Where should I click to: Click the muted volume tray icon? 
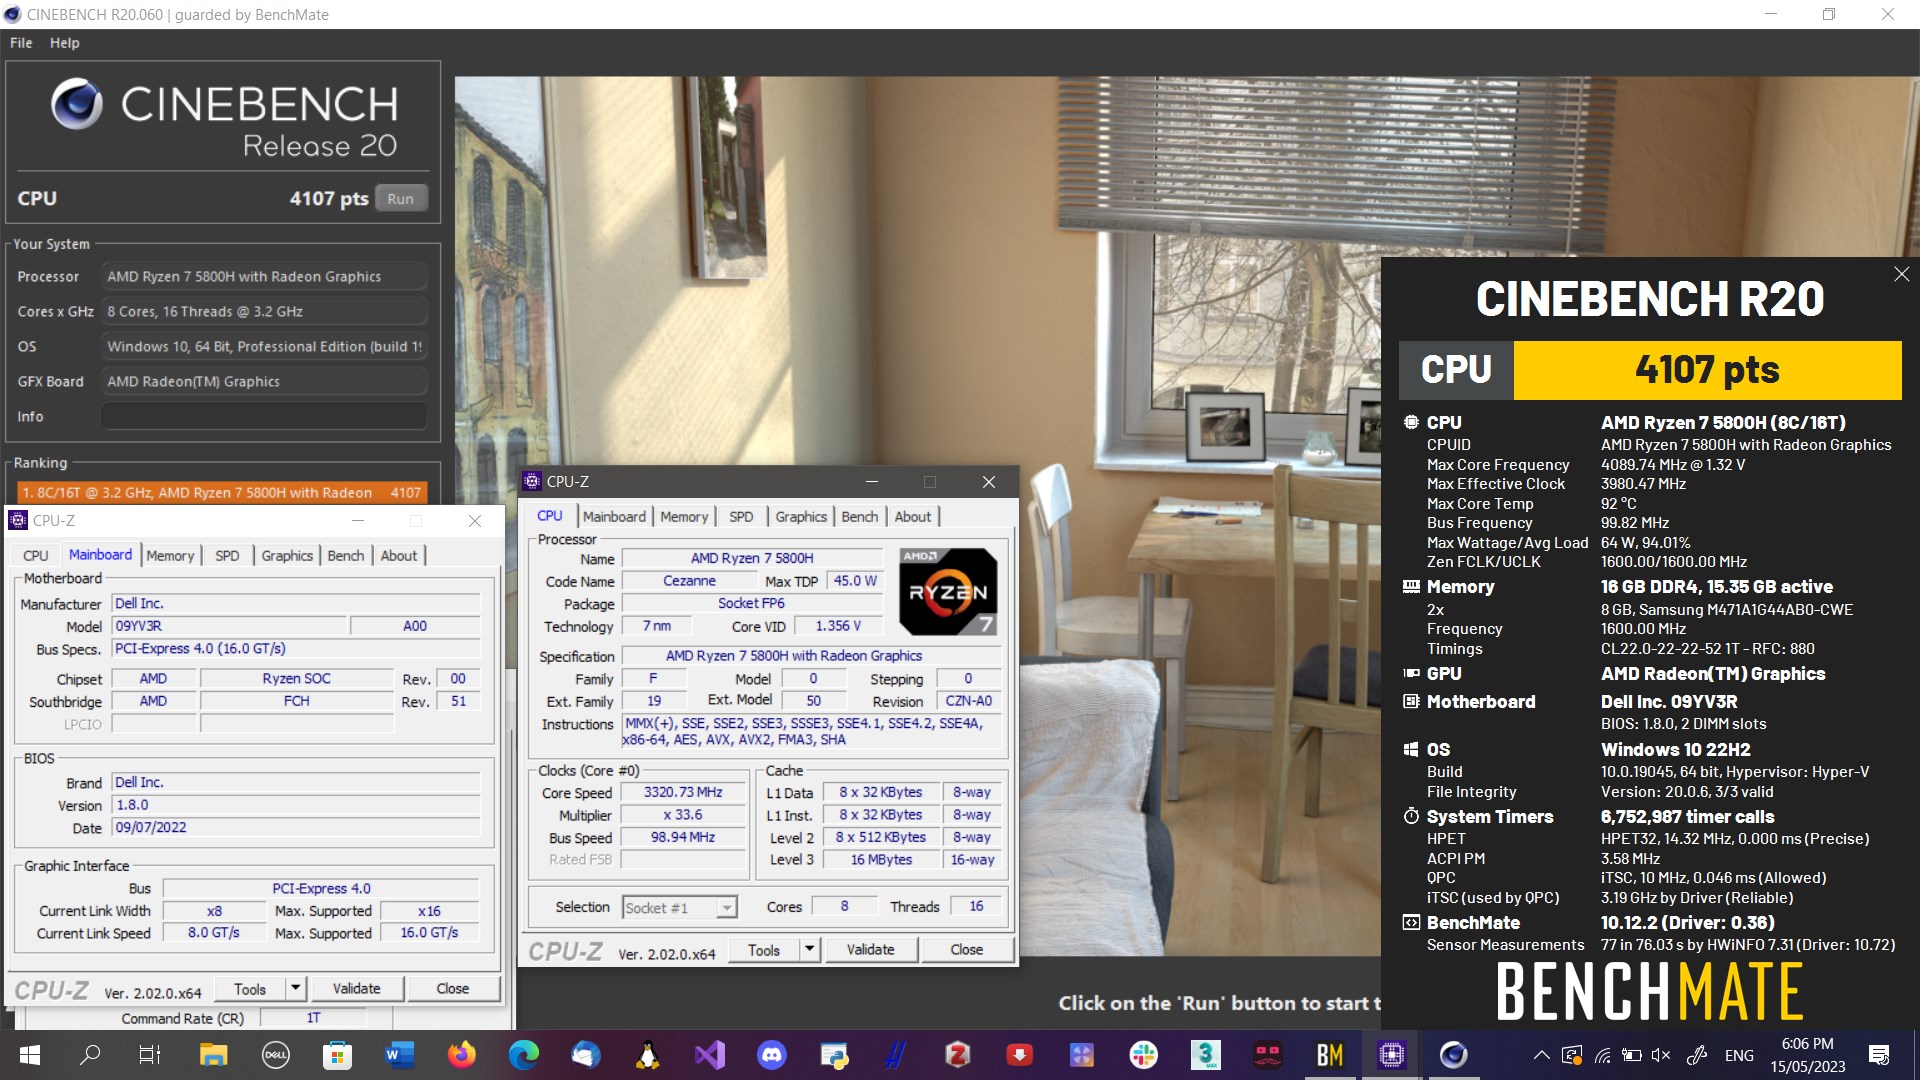(x=1661, y=1055)
